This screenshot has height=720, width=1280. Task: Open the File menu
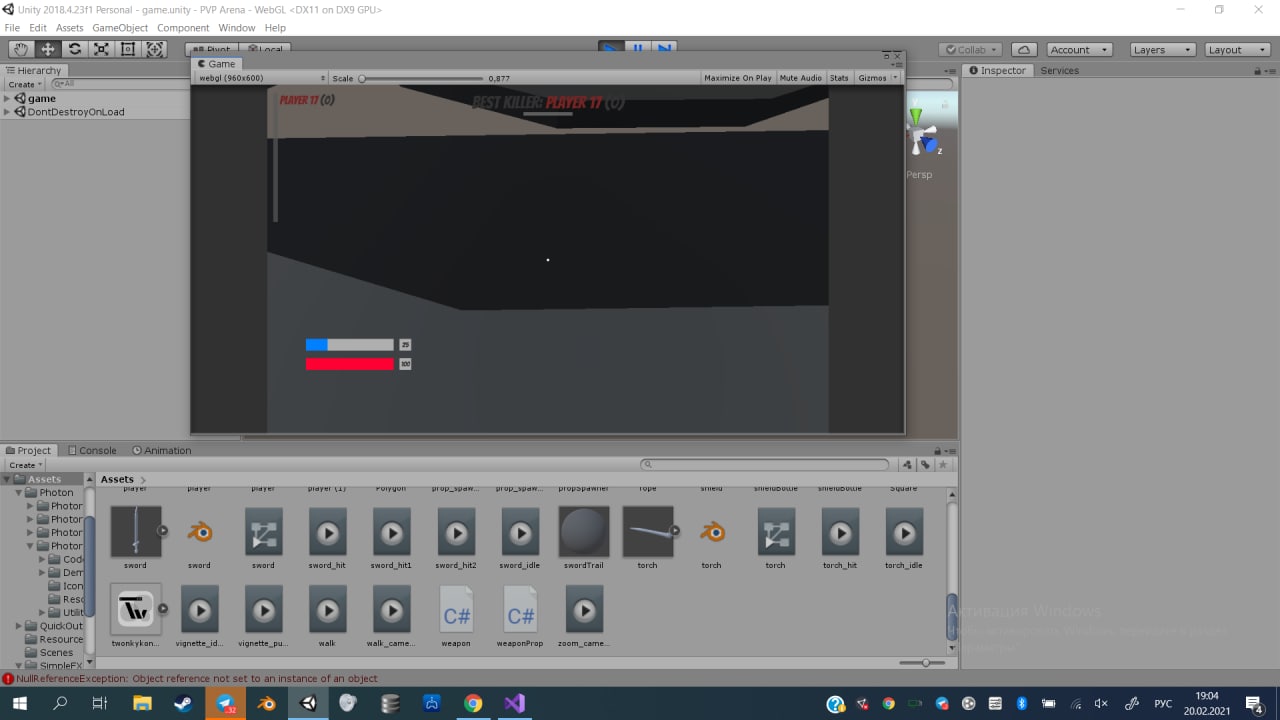click(12, 28)
